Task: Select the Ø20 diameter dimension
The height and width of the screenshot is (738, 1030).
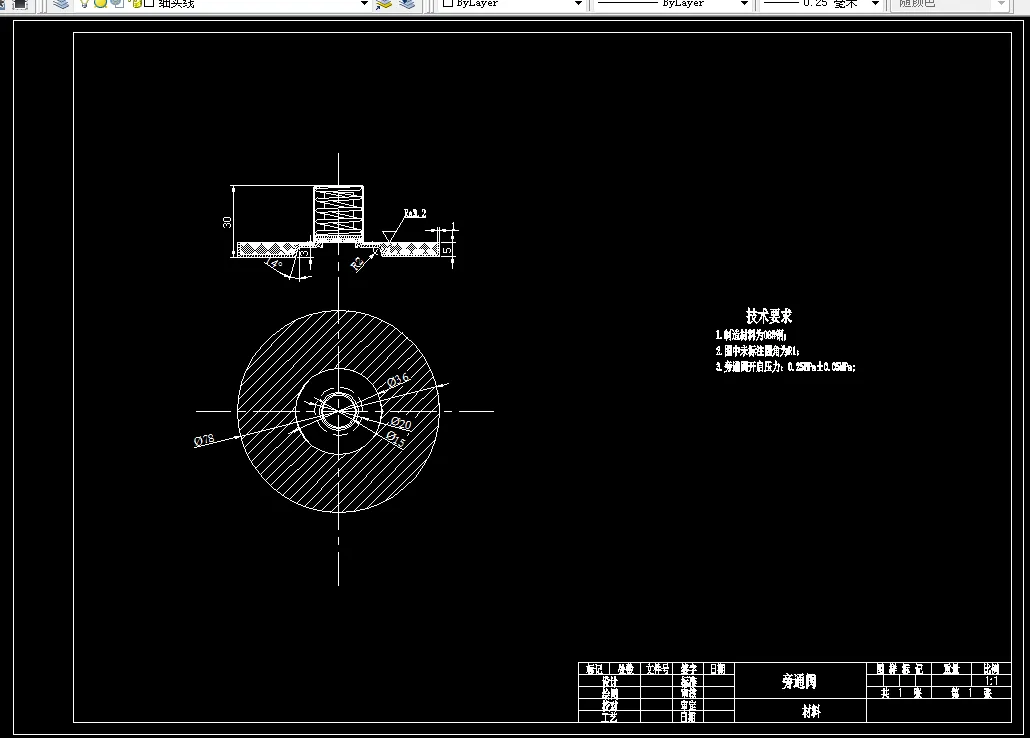Action: tap(401, 423)
